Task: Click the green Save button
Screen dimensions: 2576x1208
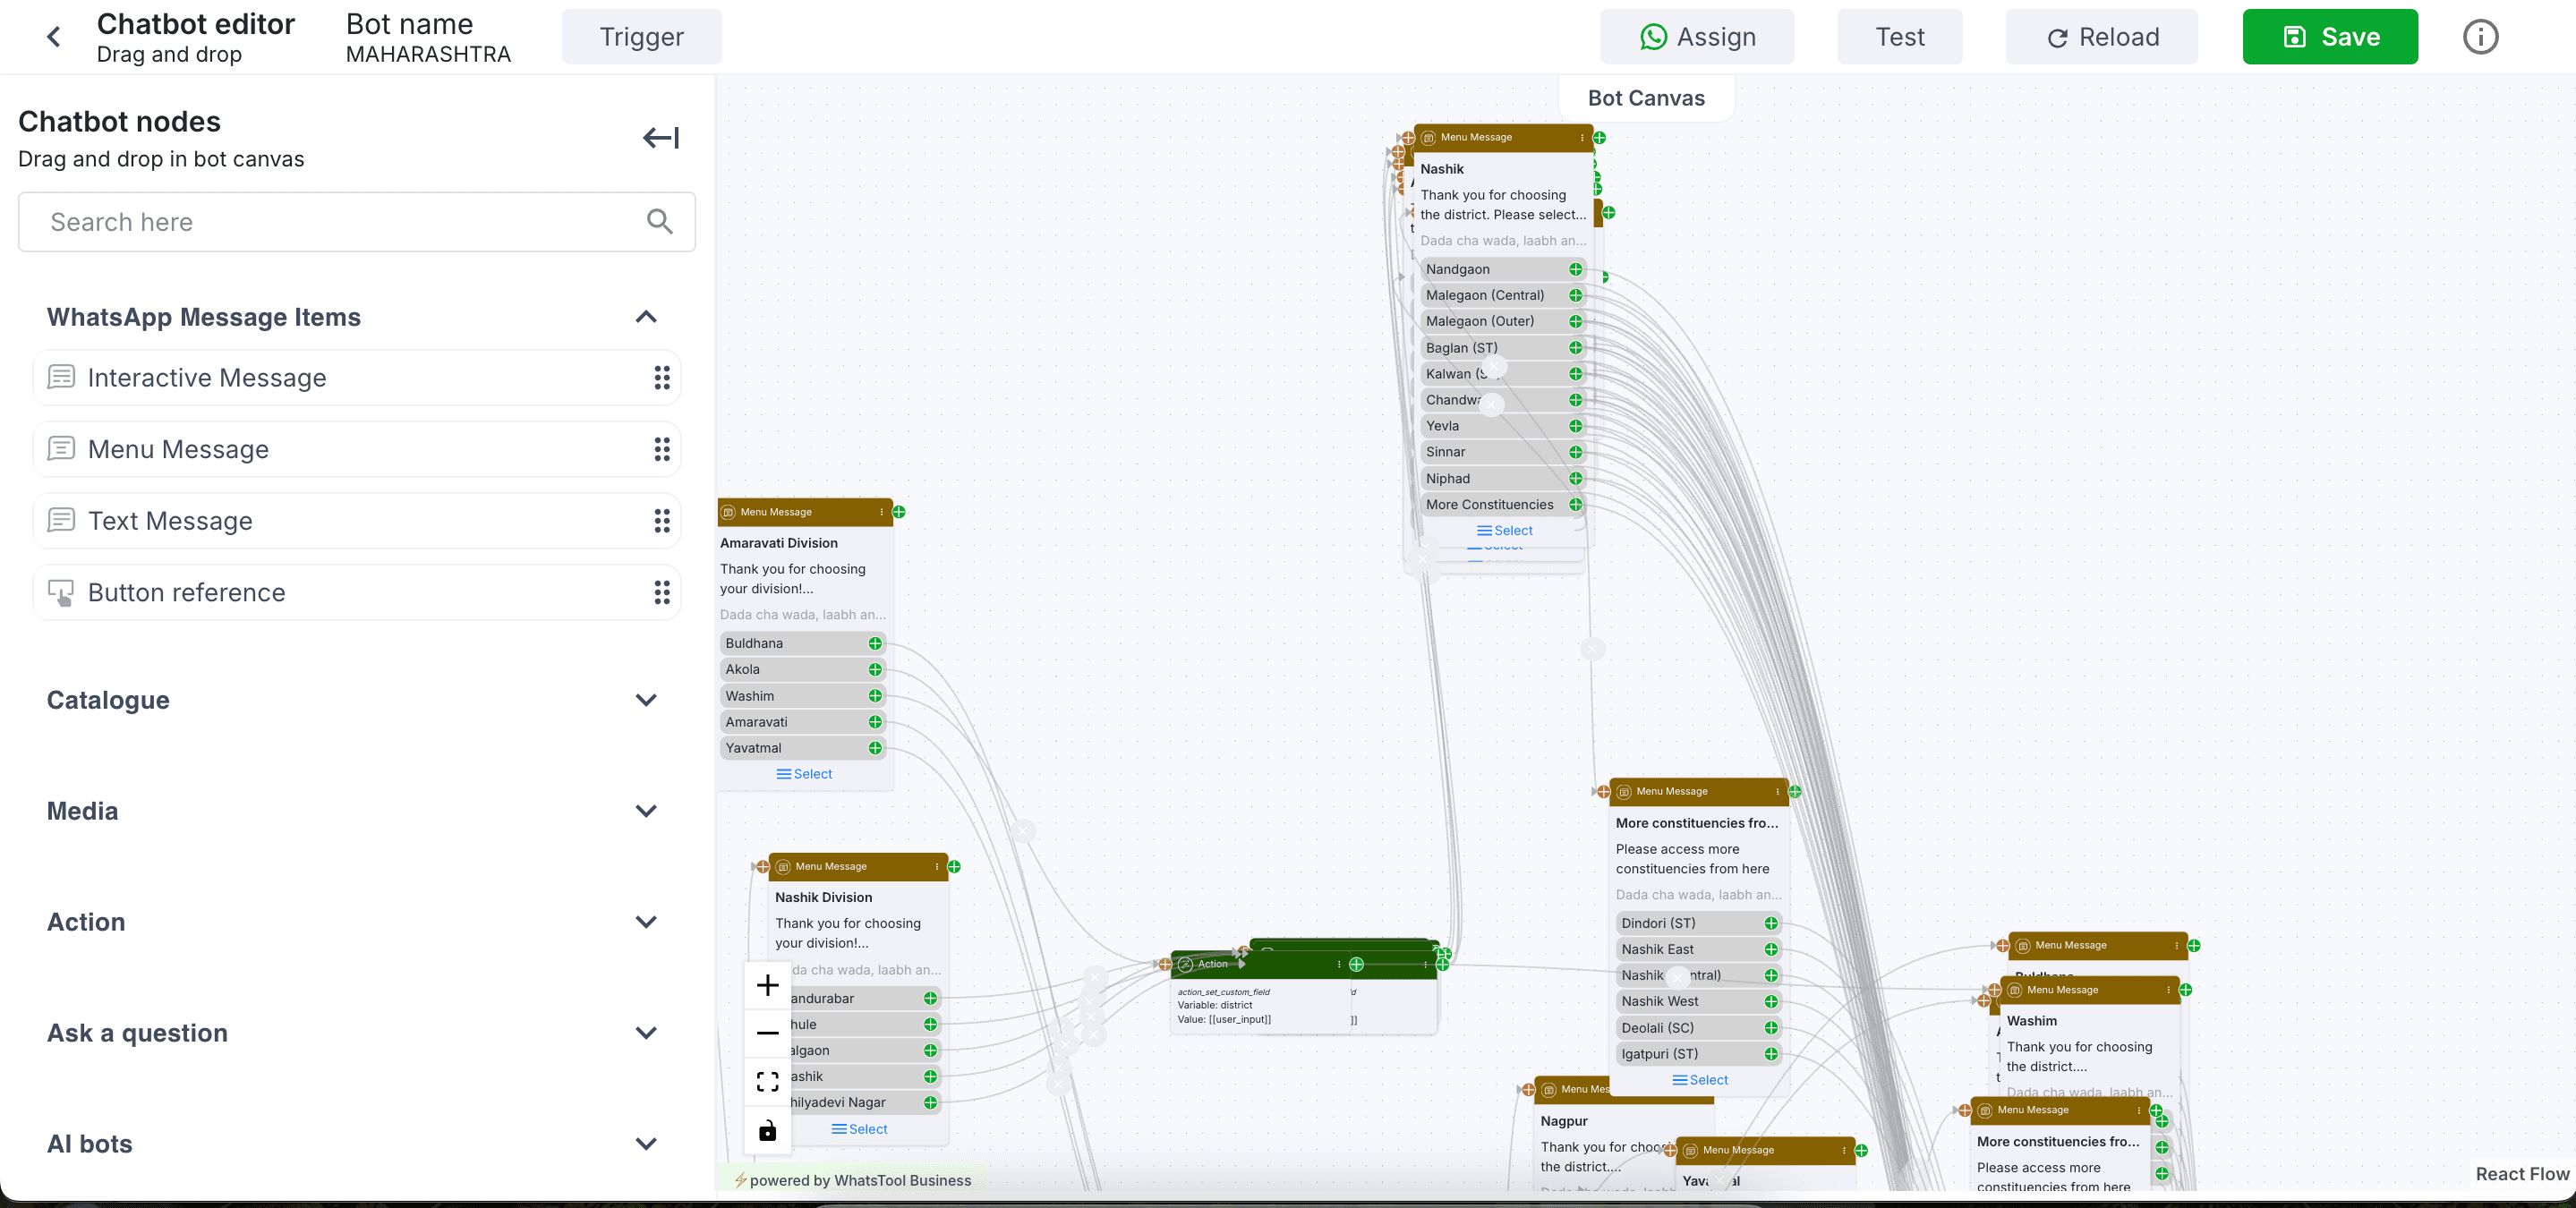Action: (x=2329, y=37)
